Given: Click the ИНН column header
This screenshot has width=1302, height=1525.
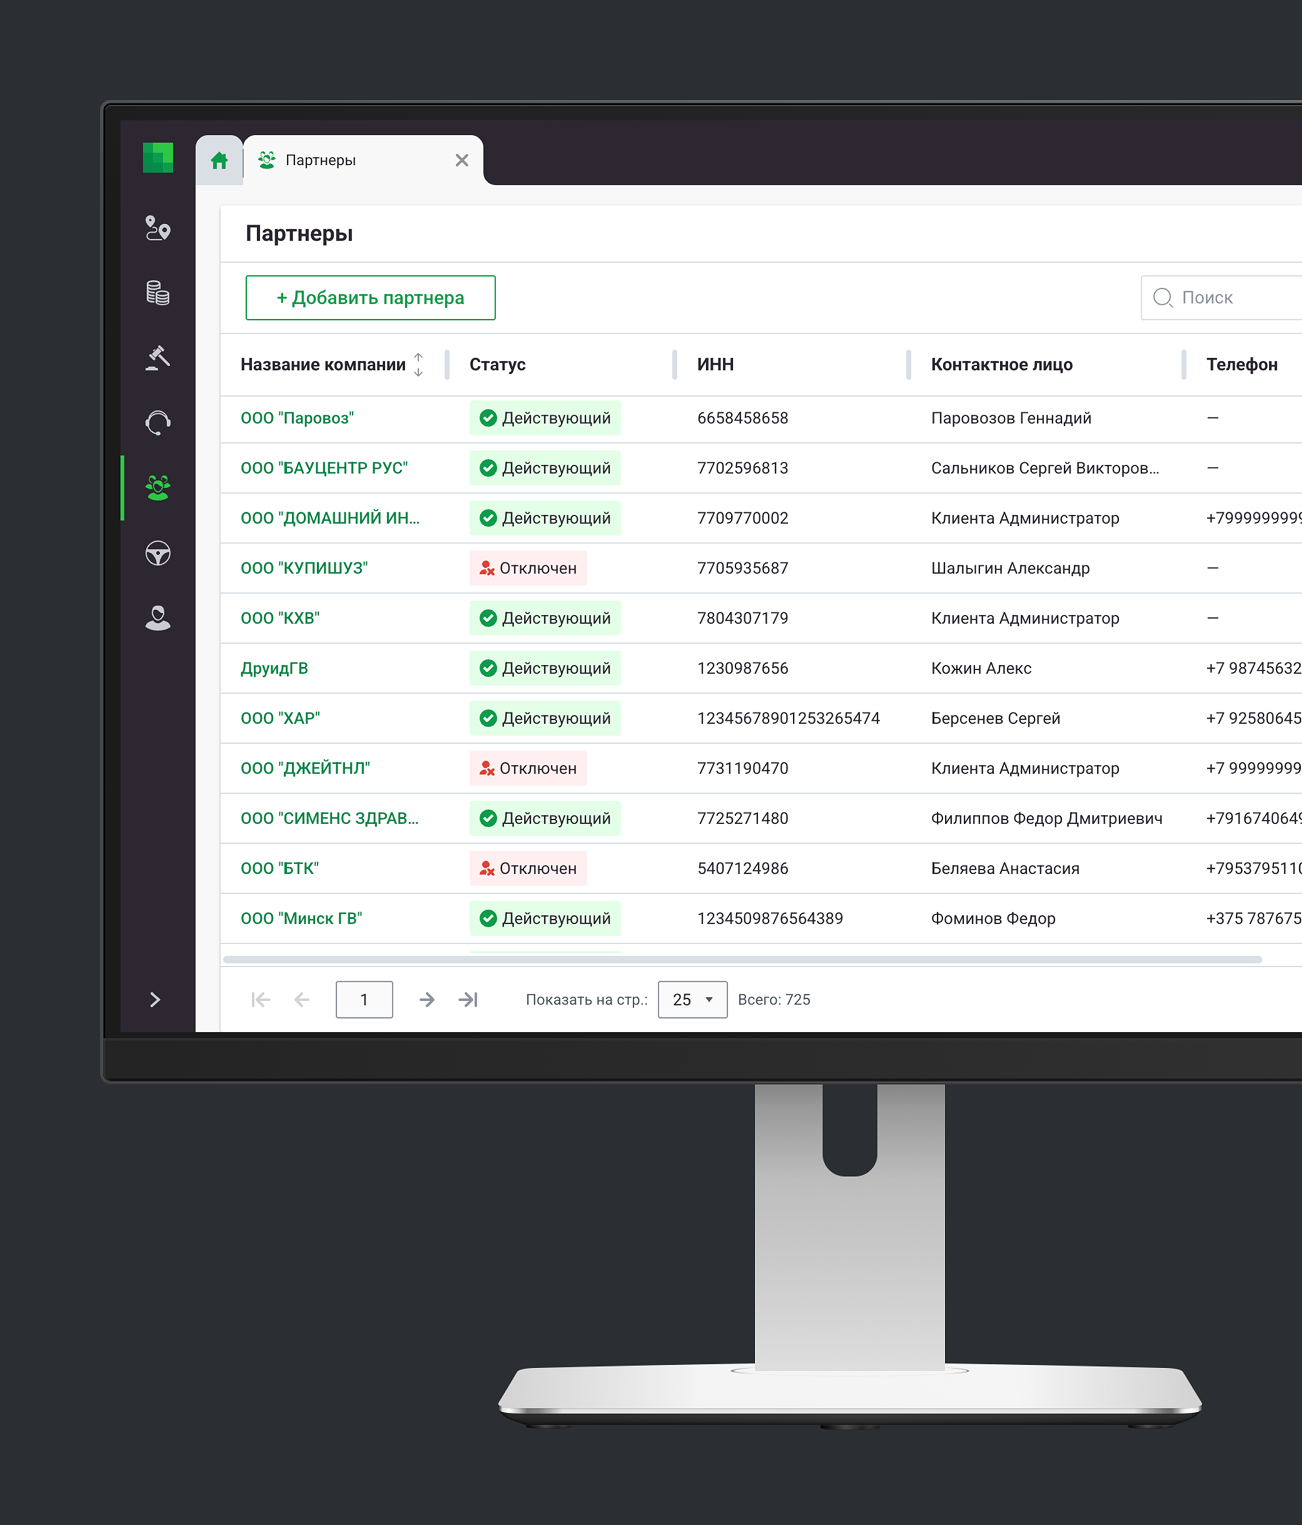Looking at the screenshot, I should pos(715,365).
